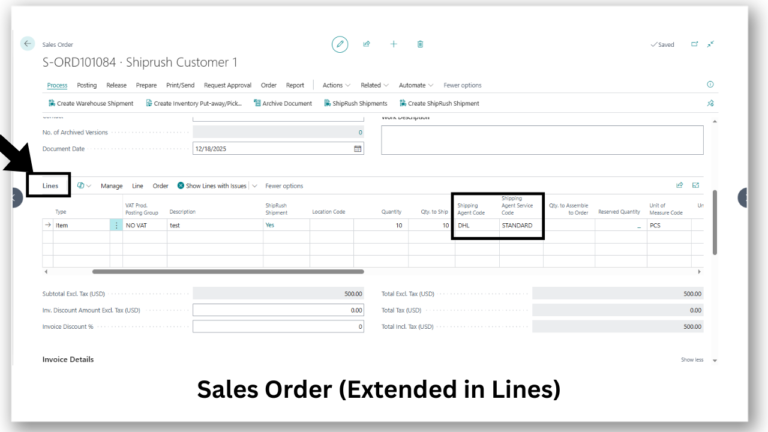
Task: Expand the Lines section to full view
Action: click(x=696, y=185)
